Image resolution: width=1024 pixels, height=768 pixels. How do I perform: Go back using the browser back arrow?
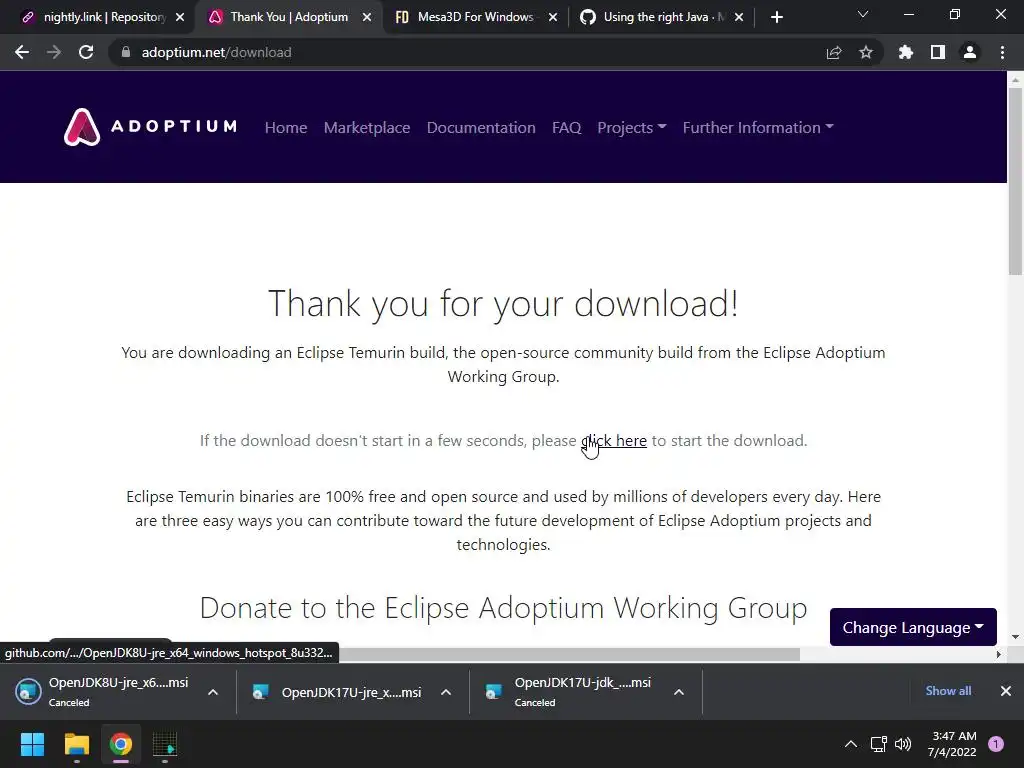point(22,52)
